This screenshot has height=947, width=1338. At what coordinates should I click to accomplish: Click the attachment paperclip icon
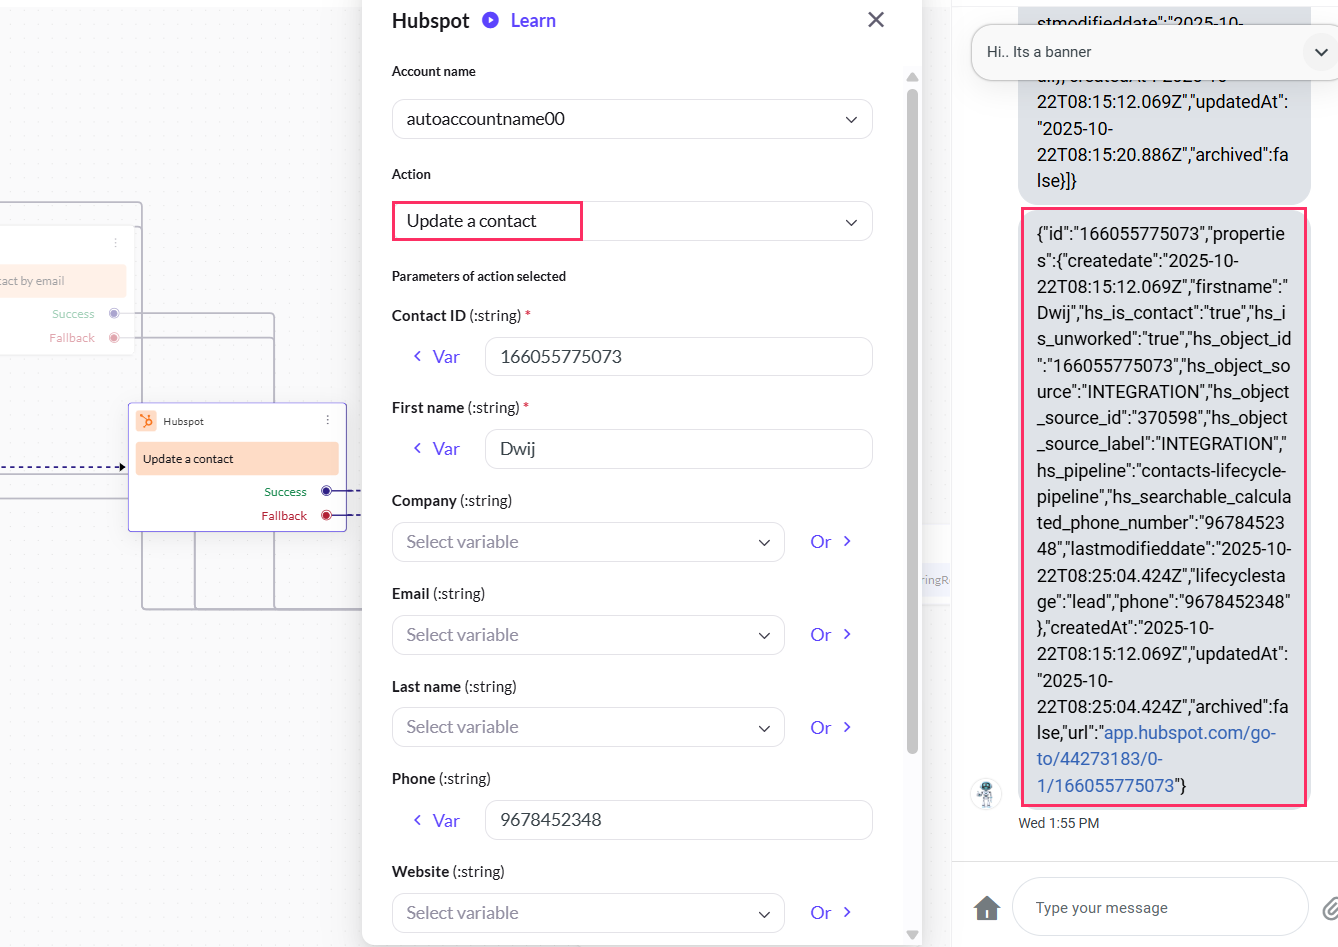click(1329, 908)
